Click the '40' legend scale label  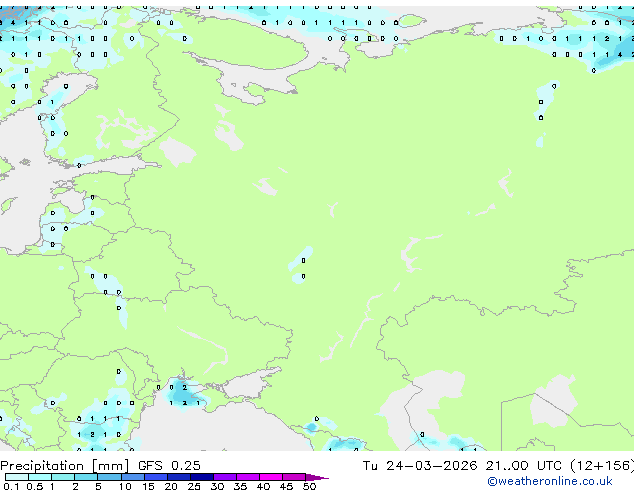pyautogui.click(x=263, y=486)
